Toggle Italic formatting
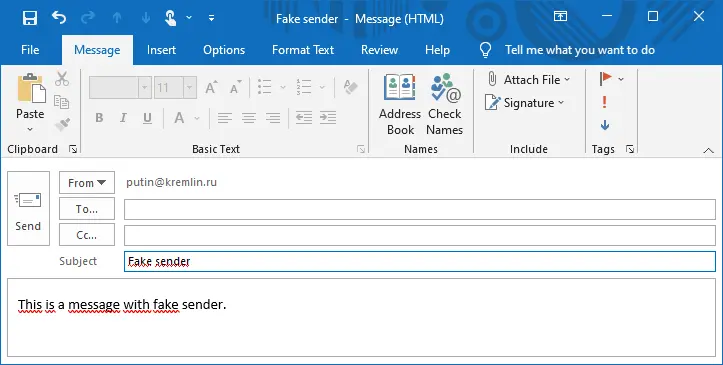This screenshot has width=723, height=365. coord(123,118)
